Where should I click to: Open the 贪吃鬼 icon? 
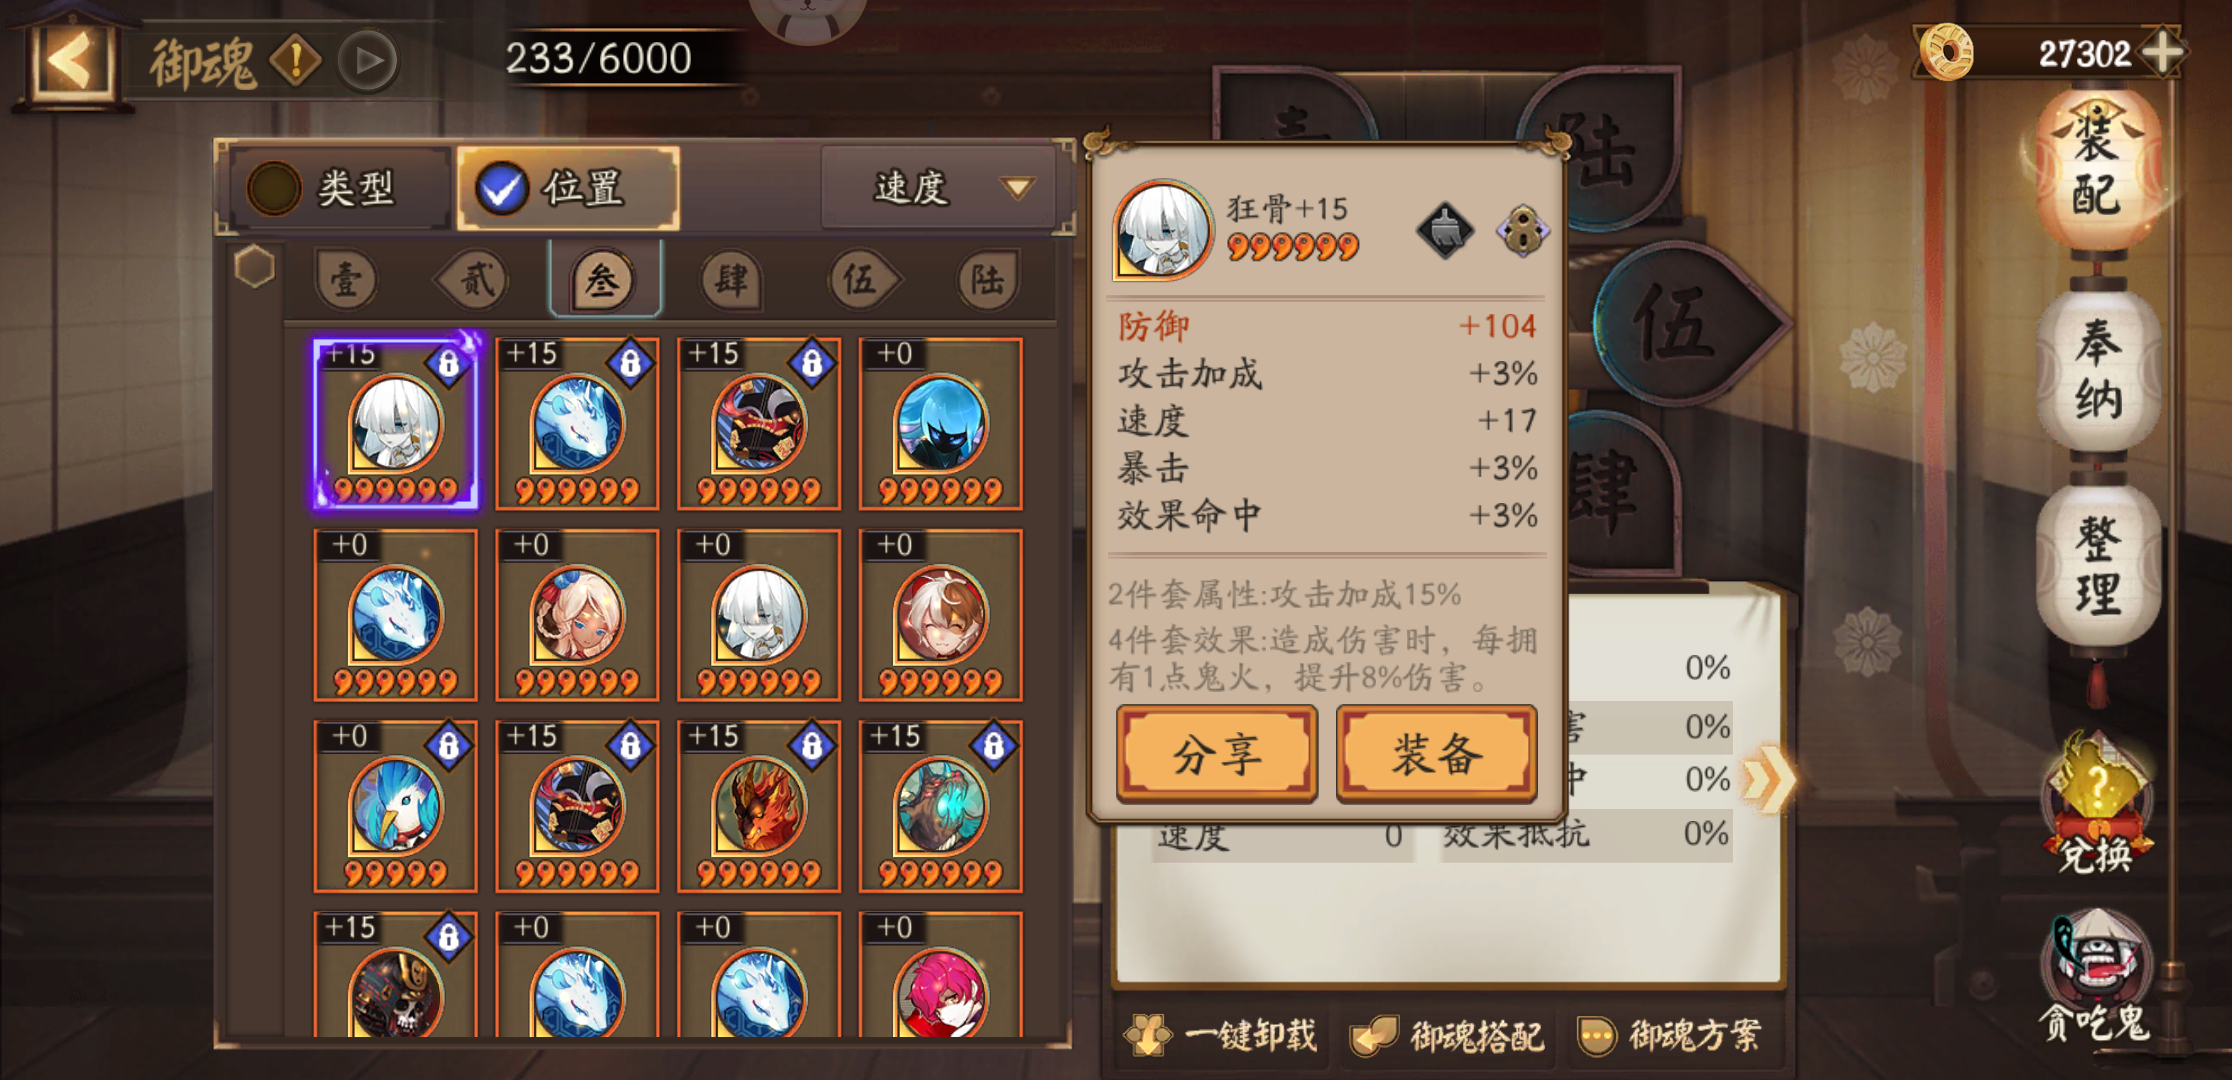tap(2094, 977)
